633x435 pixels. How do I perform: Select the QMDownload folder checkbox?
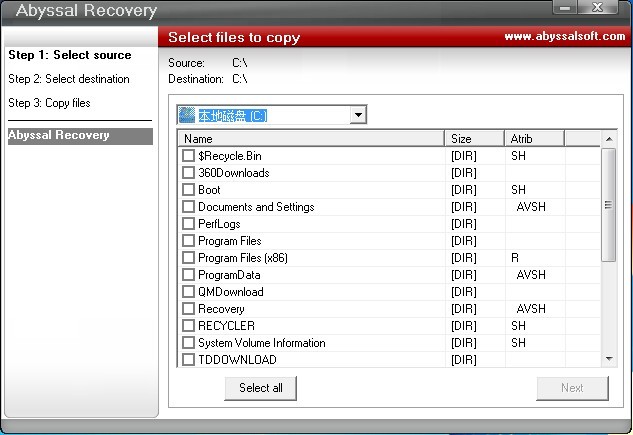coord(188,292)
